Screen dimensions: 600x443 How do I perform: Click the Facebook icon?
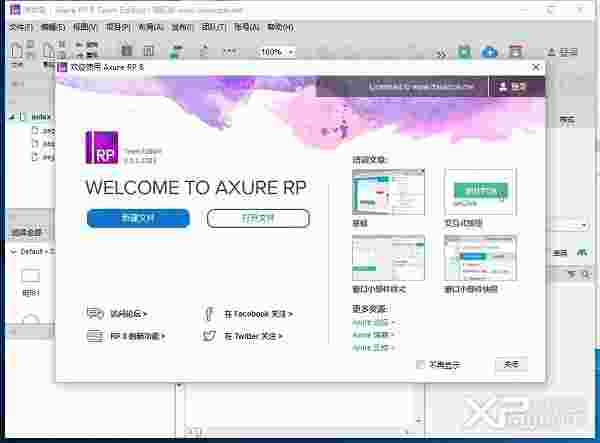click(x=209, y=314)
